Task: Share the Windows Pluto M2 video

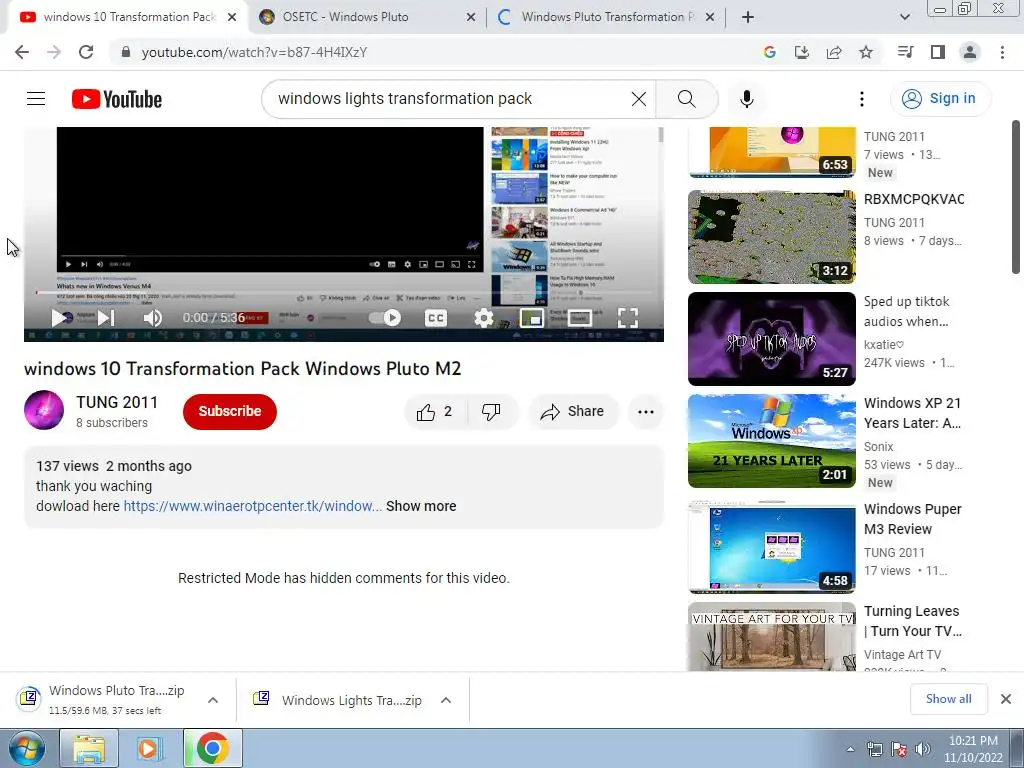Action: click(x=573, y=411)
